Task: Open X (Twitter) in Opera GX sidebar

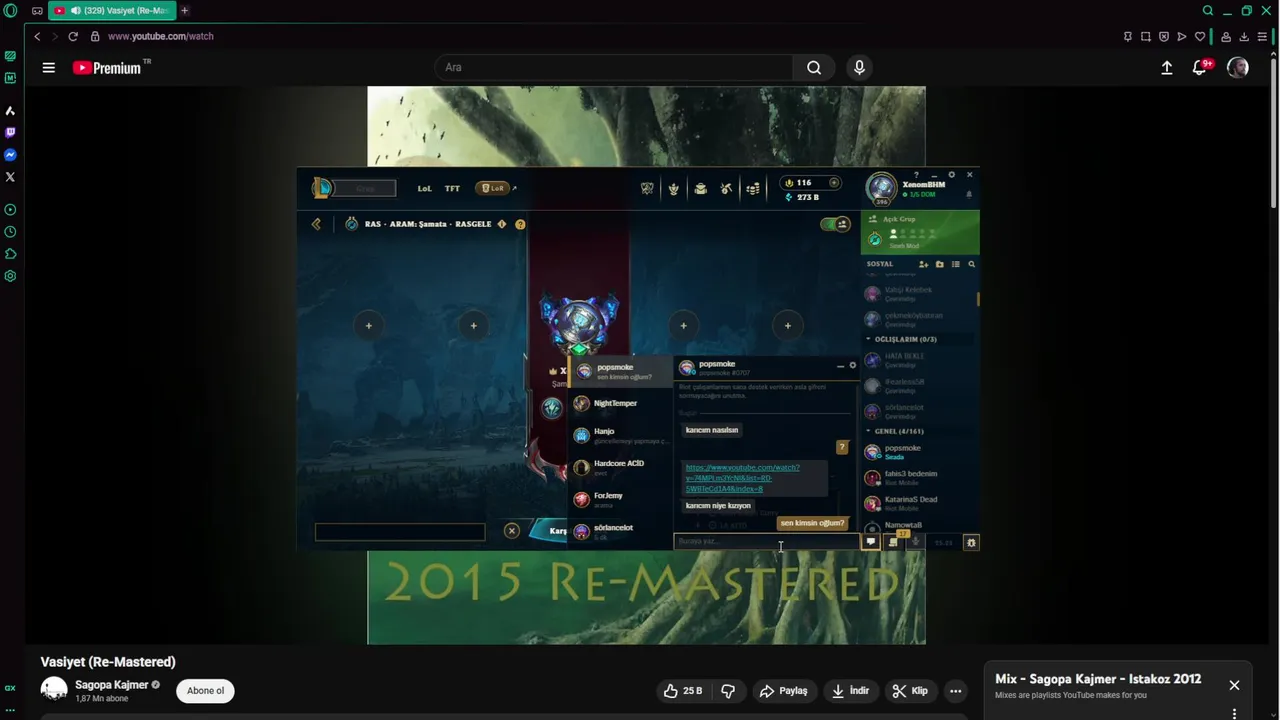Action: coord(10,177)
